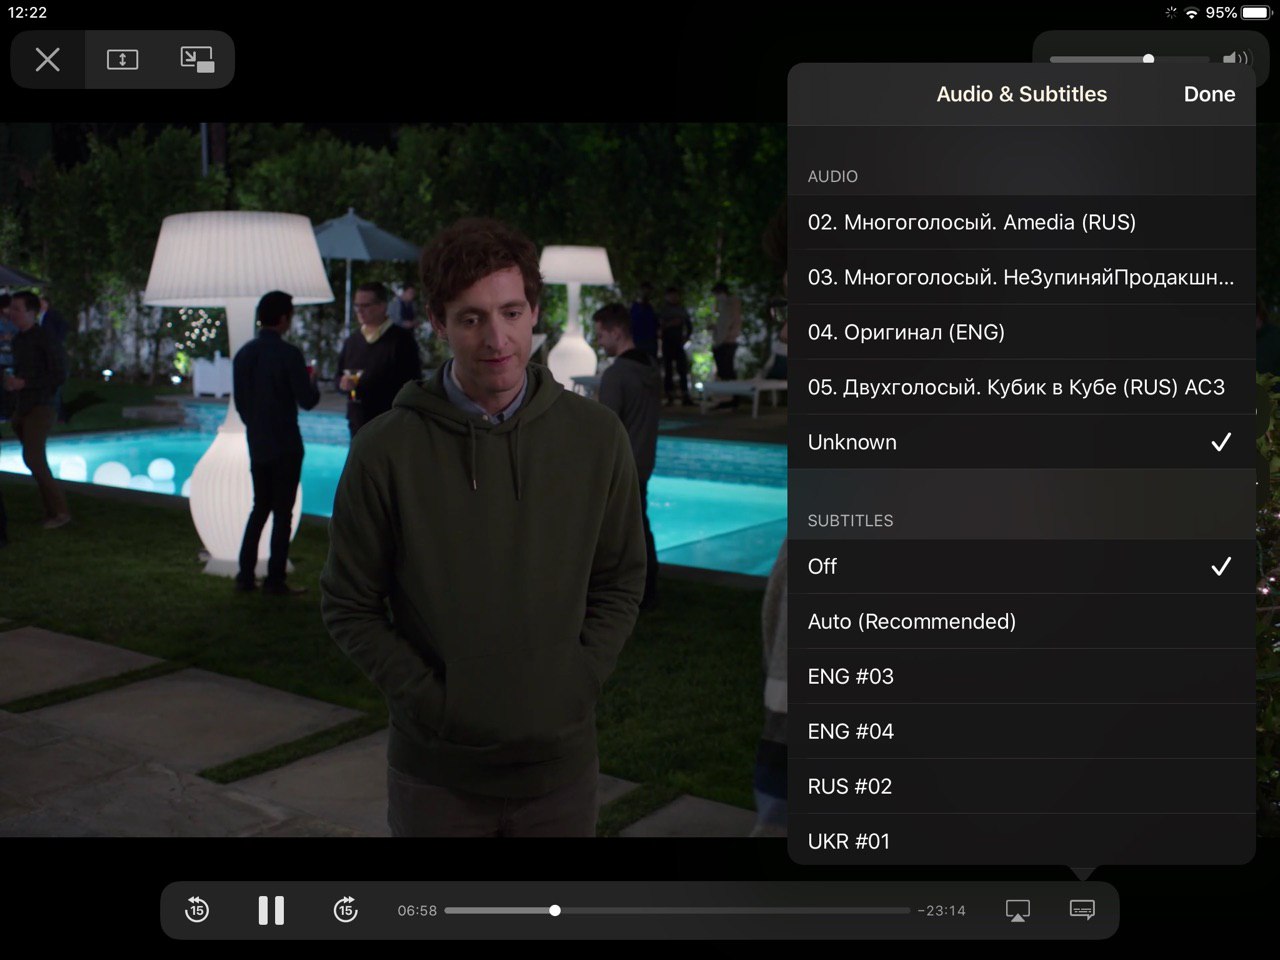Select audio track 02 Amedia (RUS)
This screenshot has width=1280, height=960.
(1021, 222)
